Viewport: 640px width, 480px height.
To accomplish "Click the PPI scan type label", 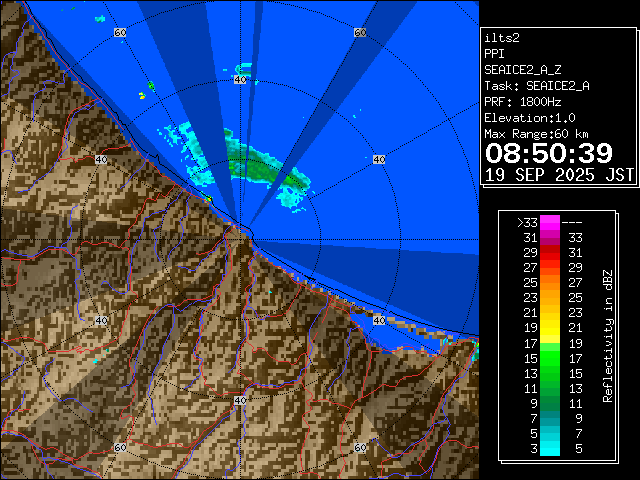I will coord(495,53).
